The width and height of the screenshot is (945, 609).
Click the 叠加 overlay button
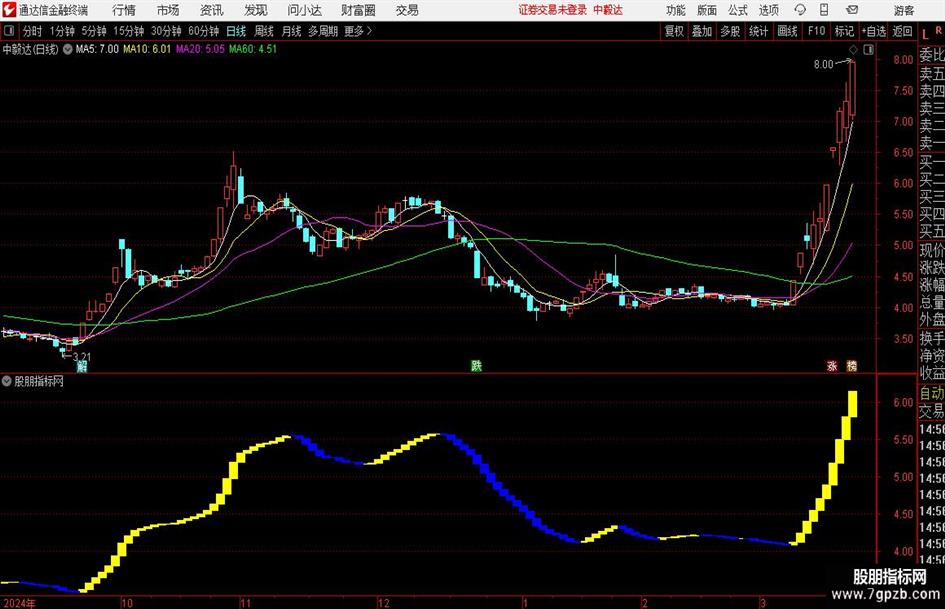pyautogui.click(x=702, y=31)
